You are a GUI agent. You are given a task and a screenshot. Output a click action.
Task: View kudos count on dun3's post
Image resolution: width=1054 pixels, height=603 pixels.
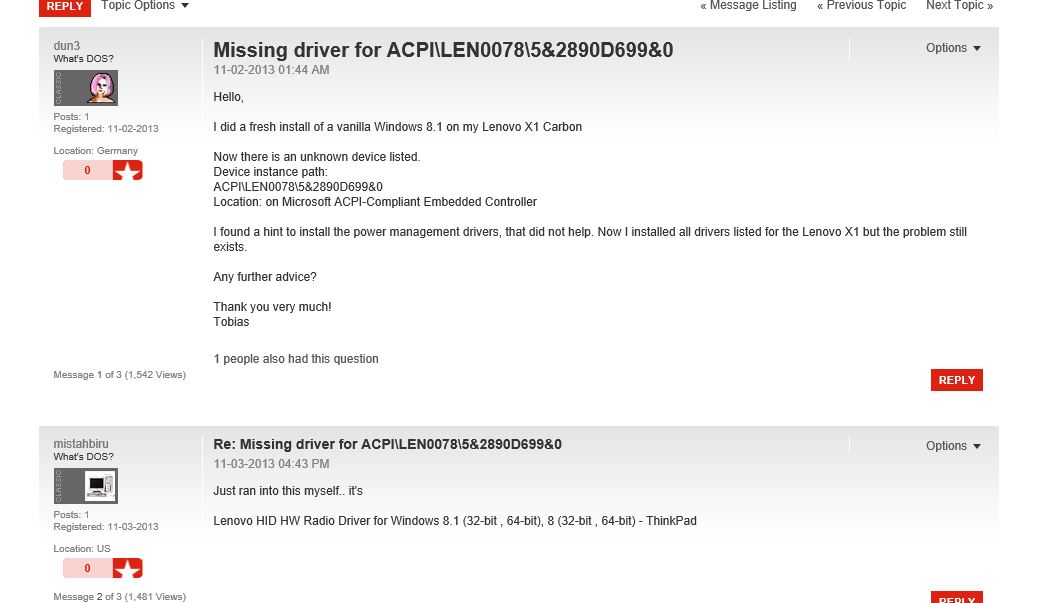pos(87,171)
